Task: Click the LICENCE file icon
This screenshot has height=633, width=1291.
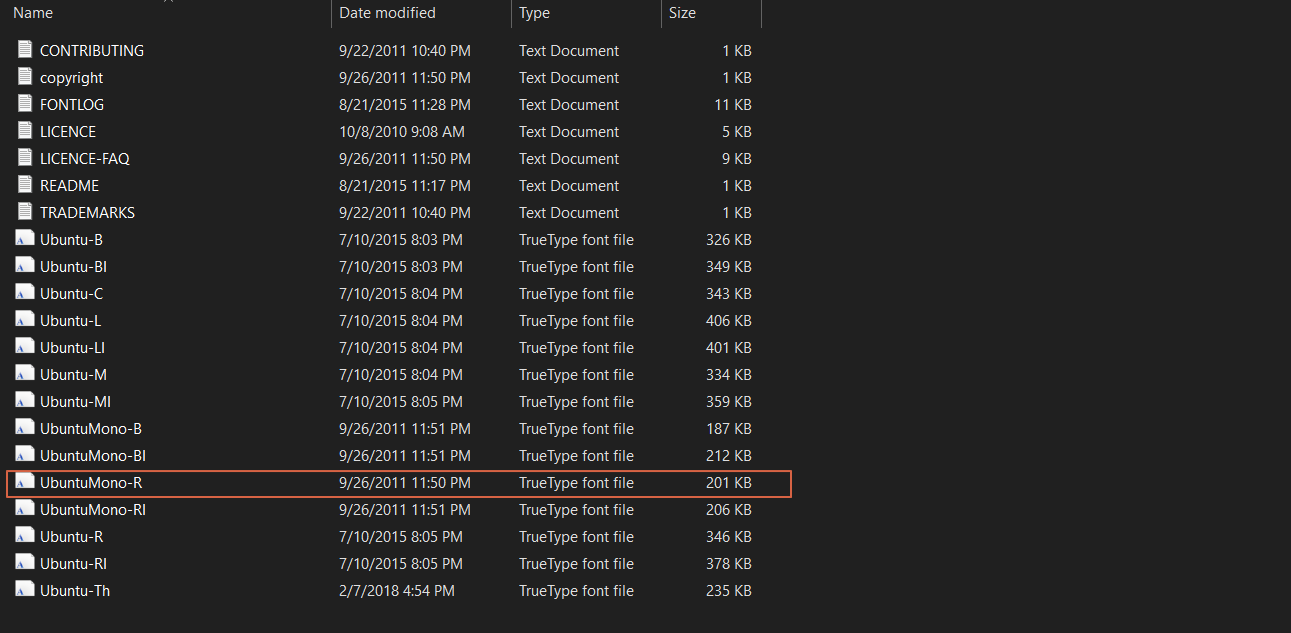Action: pyautogui.click(x=25, y=130)
